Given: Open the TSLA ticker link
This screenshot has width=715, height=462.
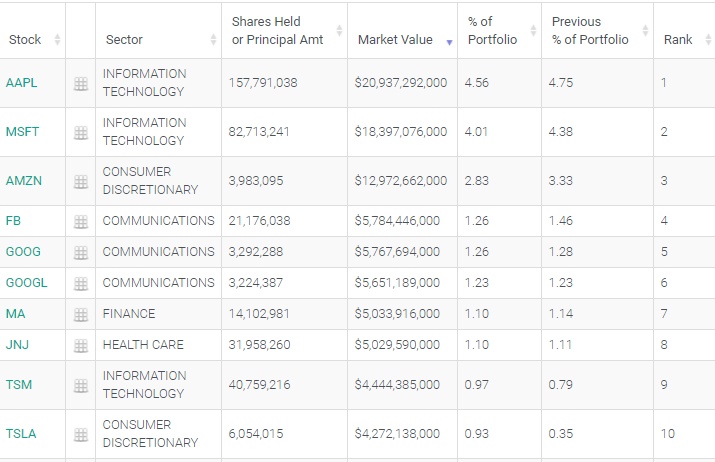Looking at the screenshot, I should coord(20,433).
